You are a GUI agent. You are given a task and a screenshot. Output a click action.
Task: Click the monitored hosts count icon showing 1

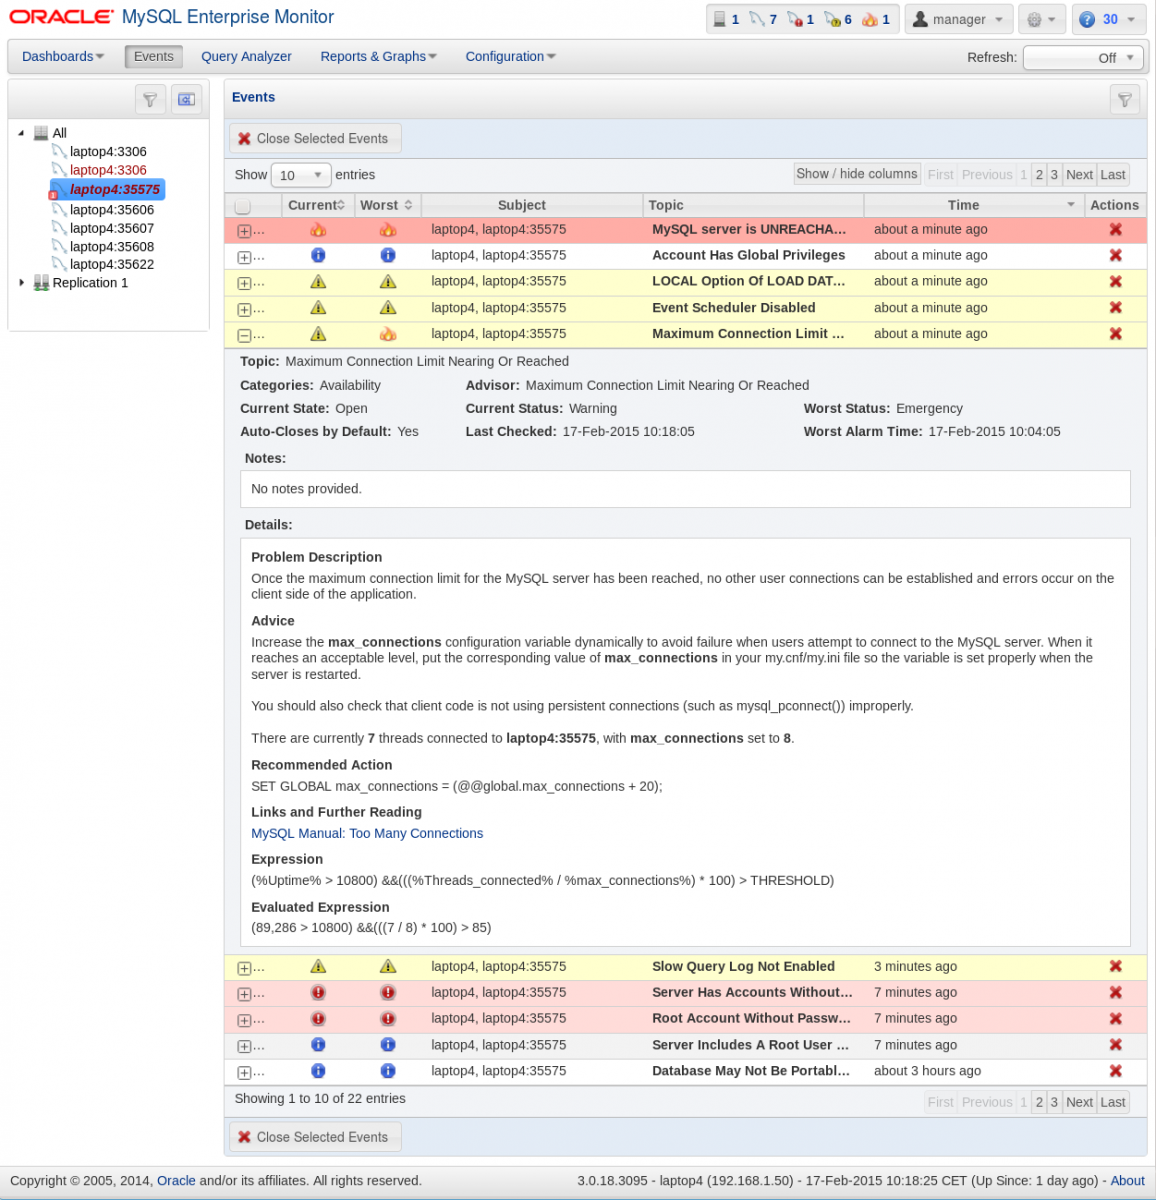click(725, 19)
